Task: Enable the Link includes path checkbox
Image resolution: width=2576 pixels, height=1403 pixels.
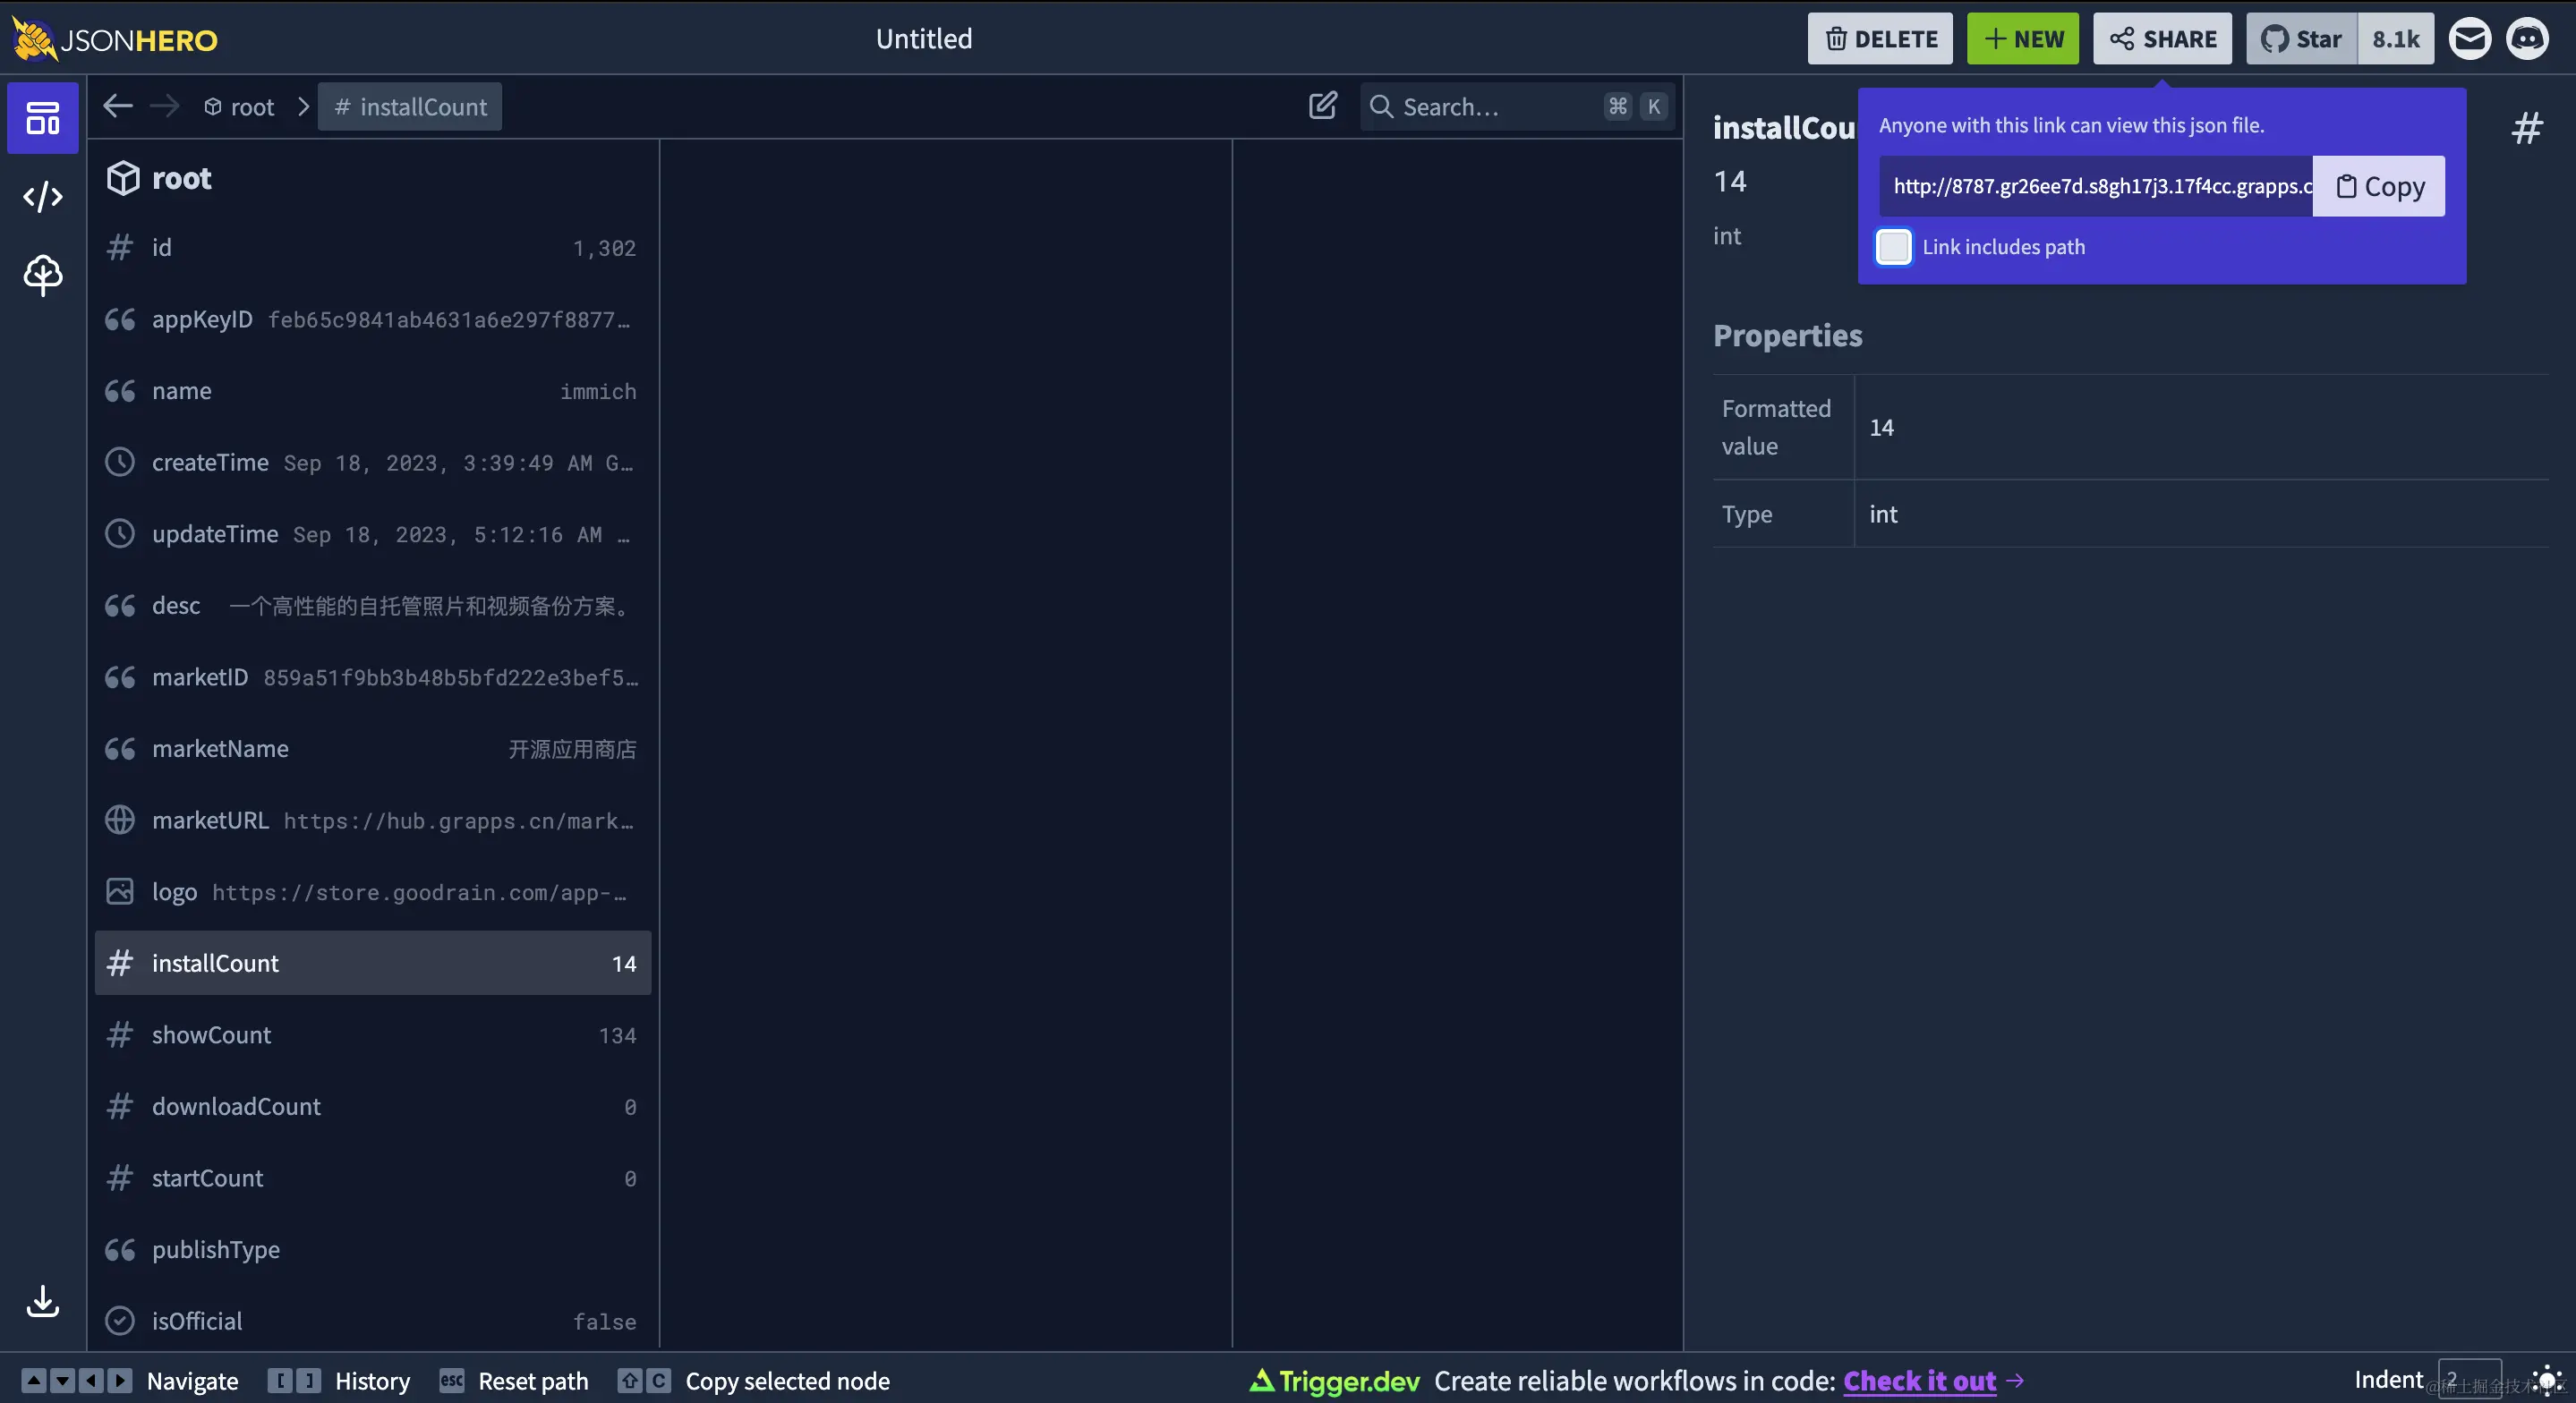Action: pos(1893,247)
